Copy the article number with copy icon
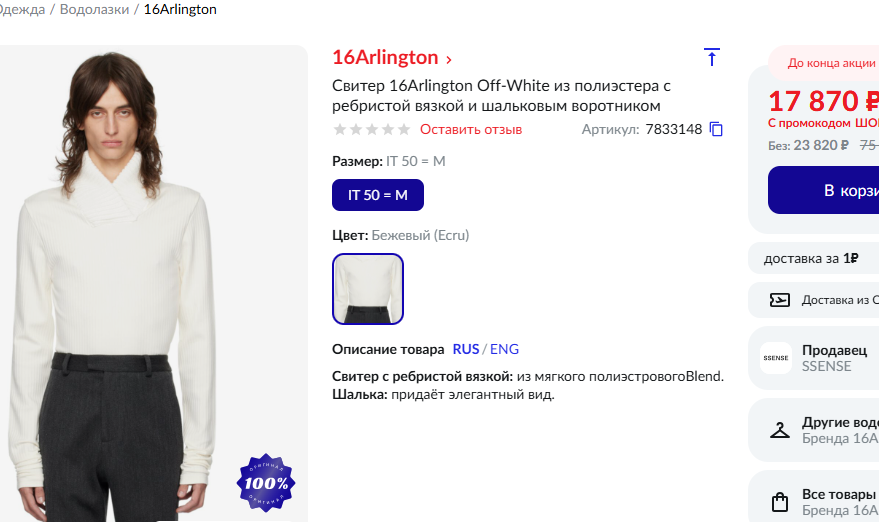 tap(716, 130)
